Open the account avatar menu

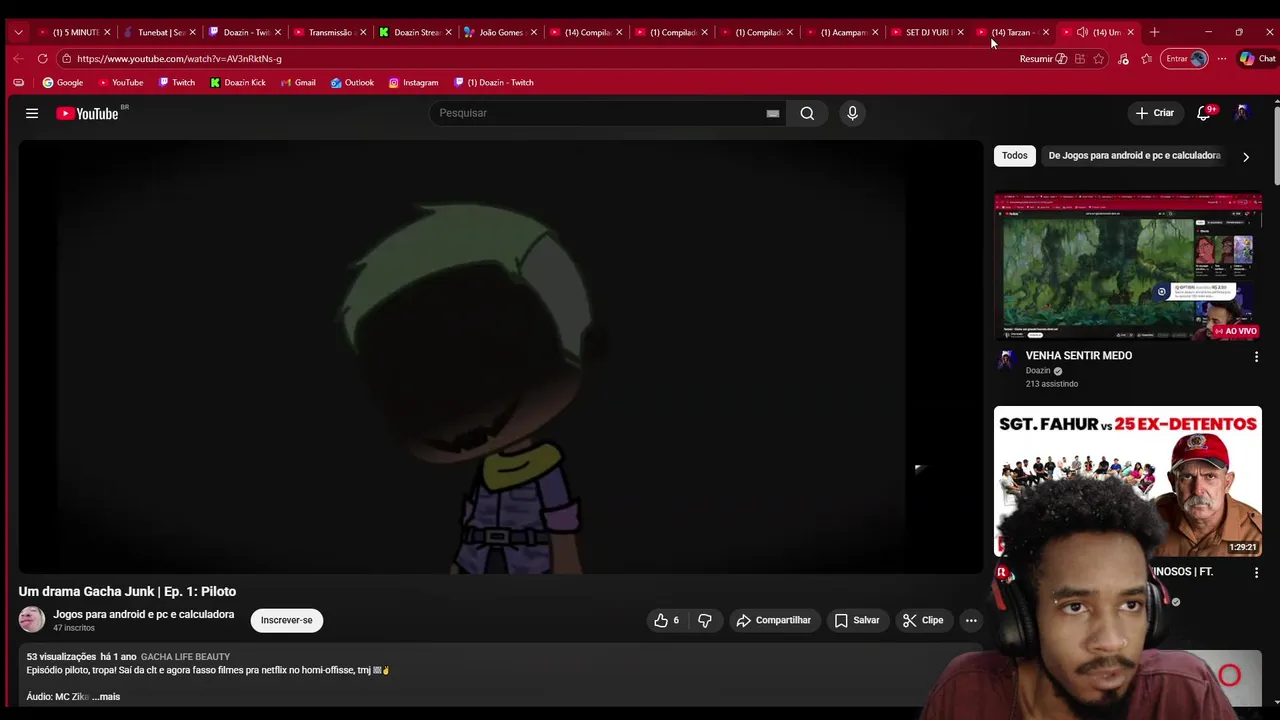[x=1242, y=113]
